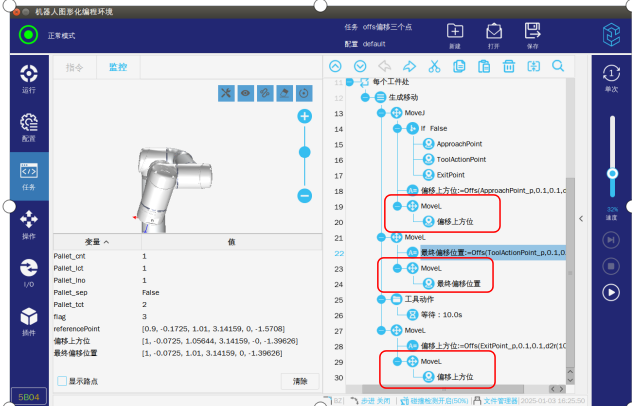The image size is (632, 406).
Task: Switch to the 指令 tab
Action: click(x=74, y=68)
